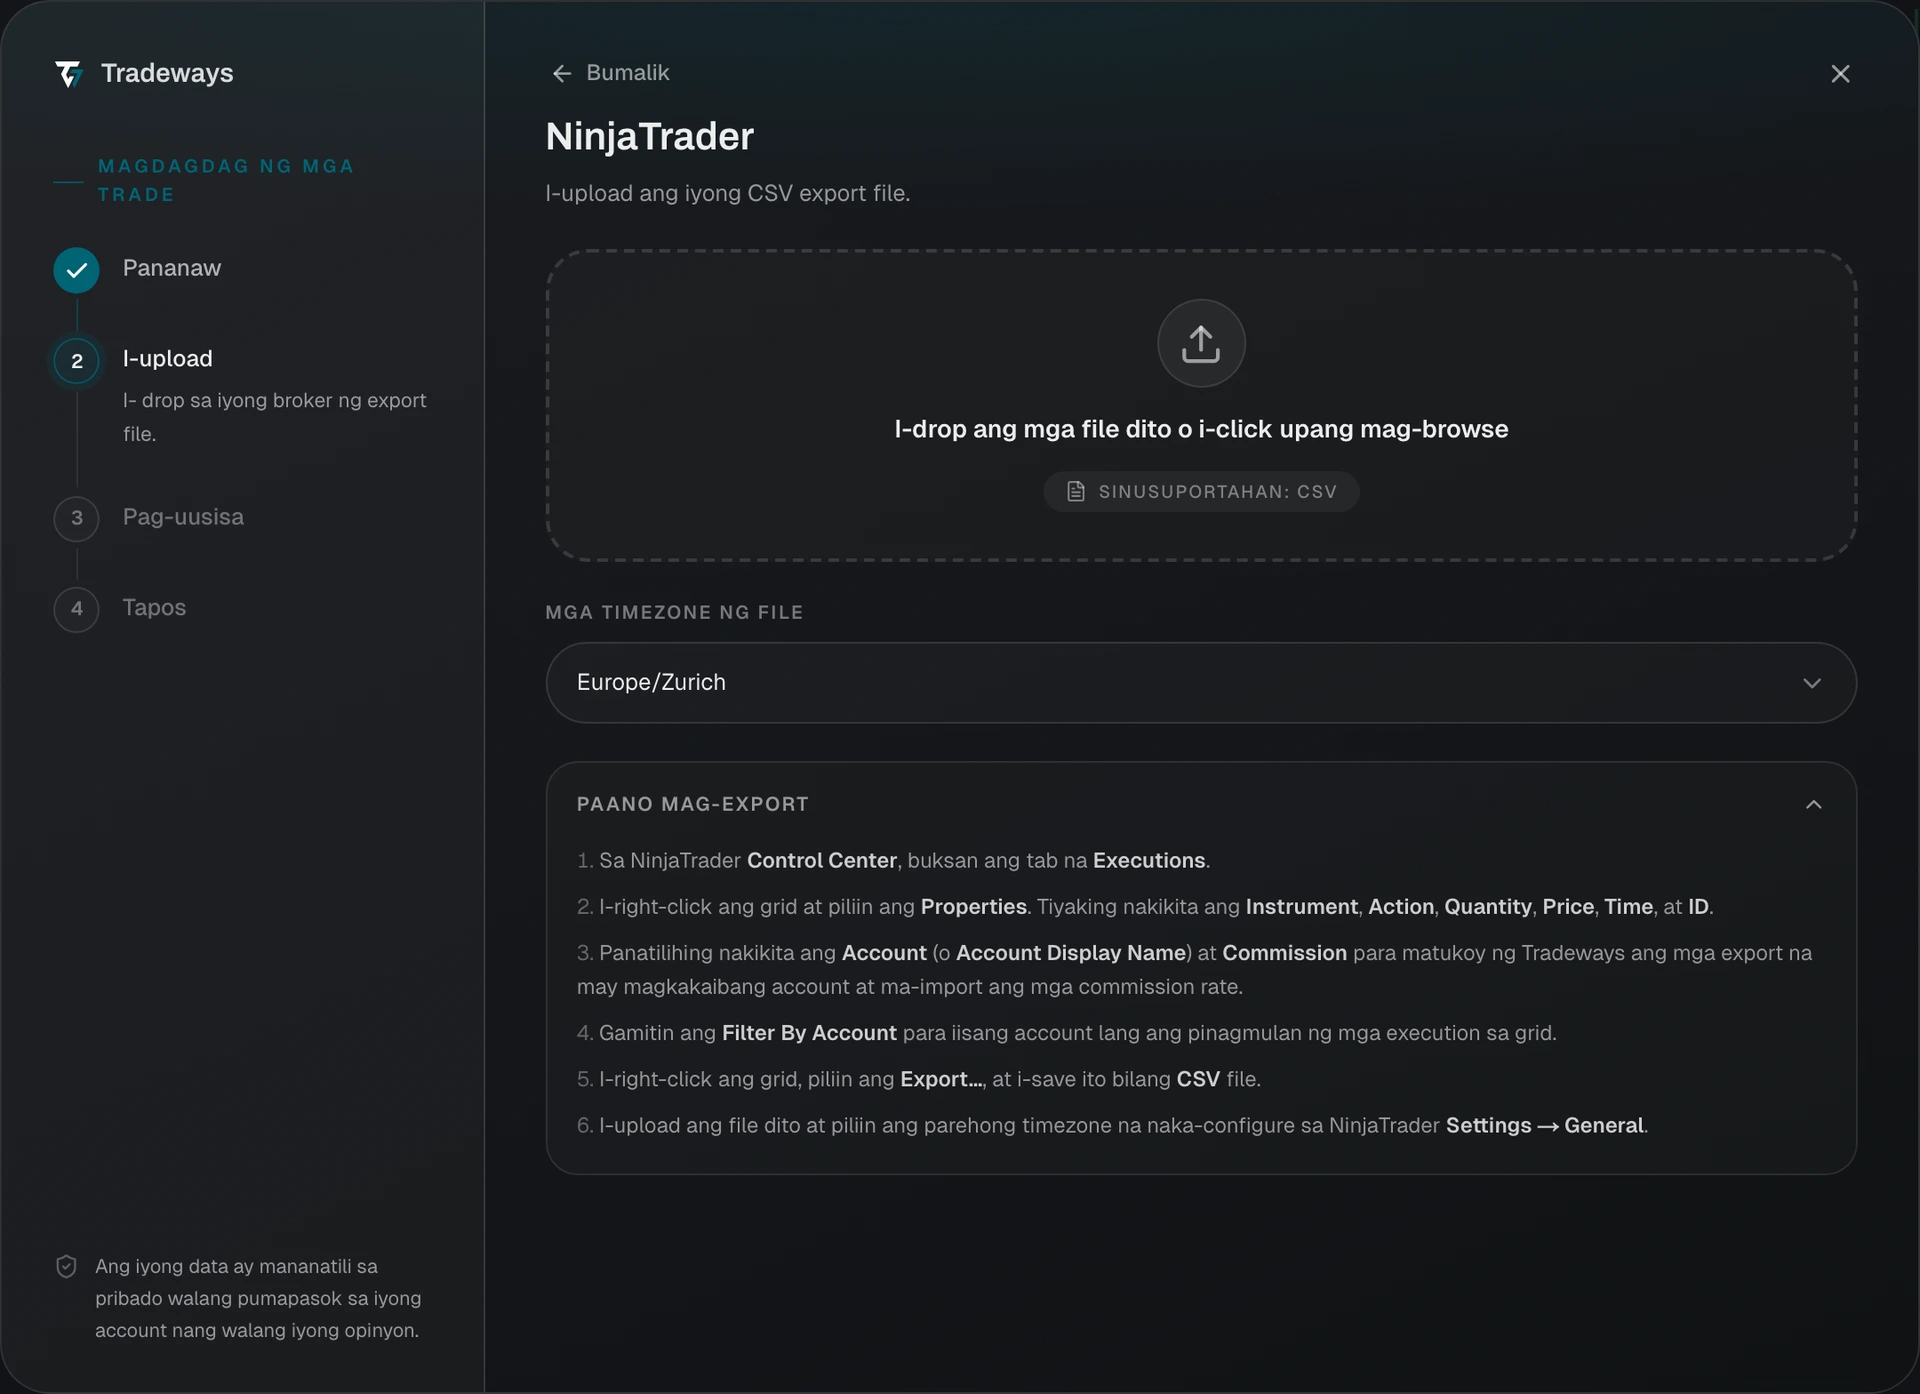Image resolution: width=1920 pixels, height=1394 pixels.
Task: Click "I-upload ang iyong CSV export file." subtitle
Action: [728, 193]
